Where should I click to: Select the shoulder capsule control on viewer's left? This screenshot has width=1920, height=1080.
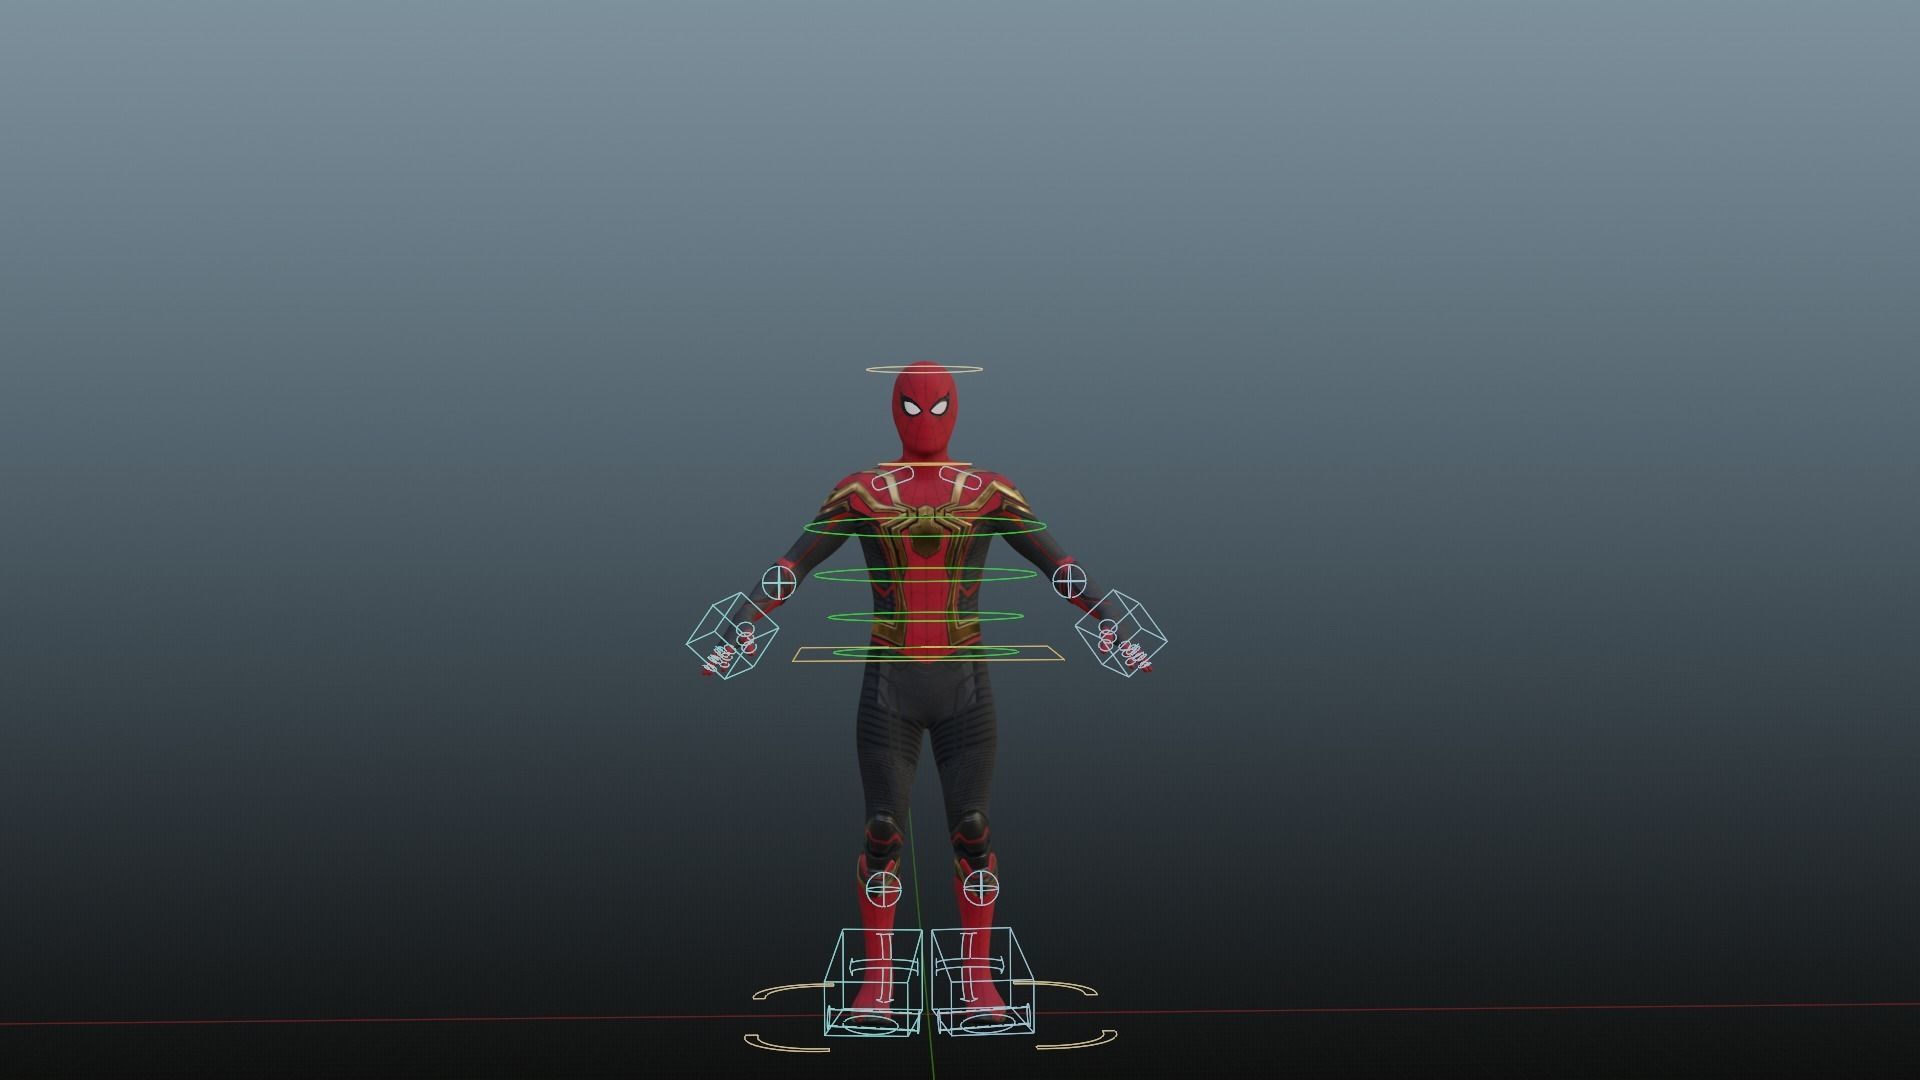tap(891, 479)
